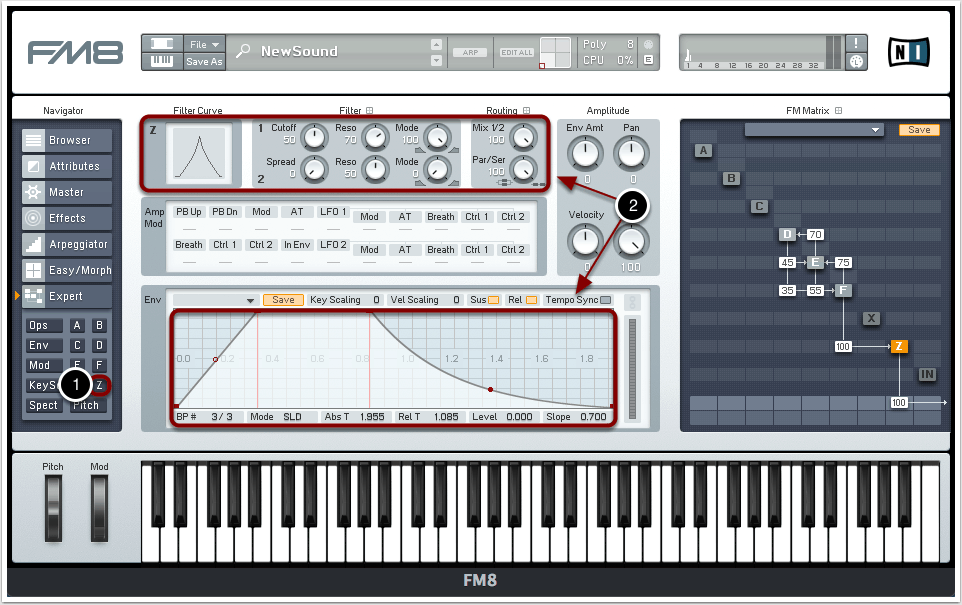Click the Pan amplitude knob
Viewport: 962px width, 605px height.
[631, 153]
